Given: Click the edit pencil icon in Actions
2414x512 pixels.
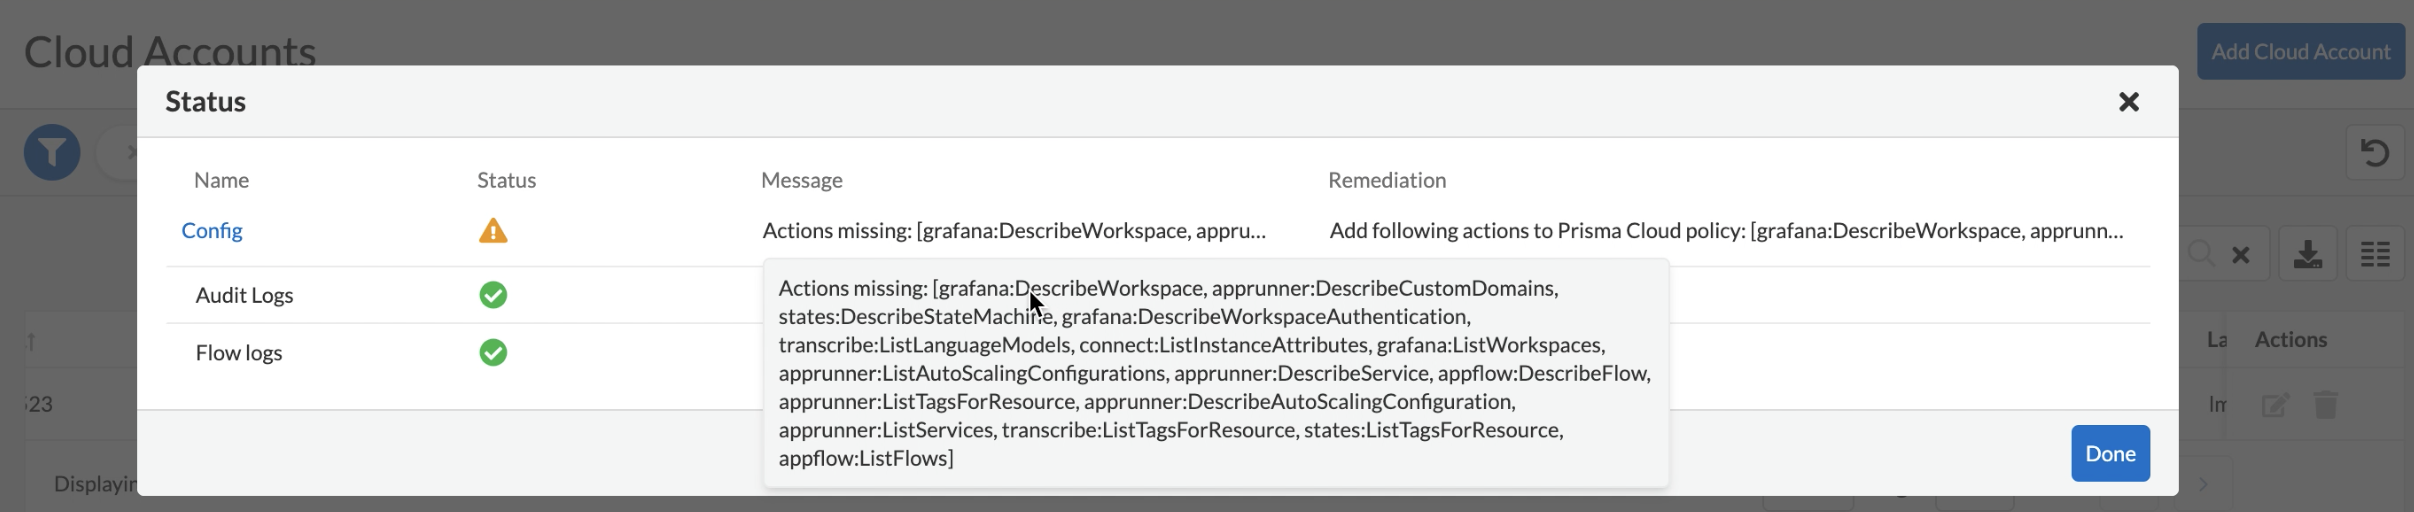Looking at the screenshot, I should [2275, 405].
